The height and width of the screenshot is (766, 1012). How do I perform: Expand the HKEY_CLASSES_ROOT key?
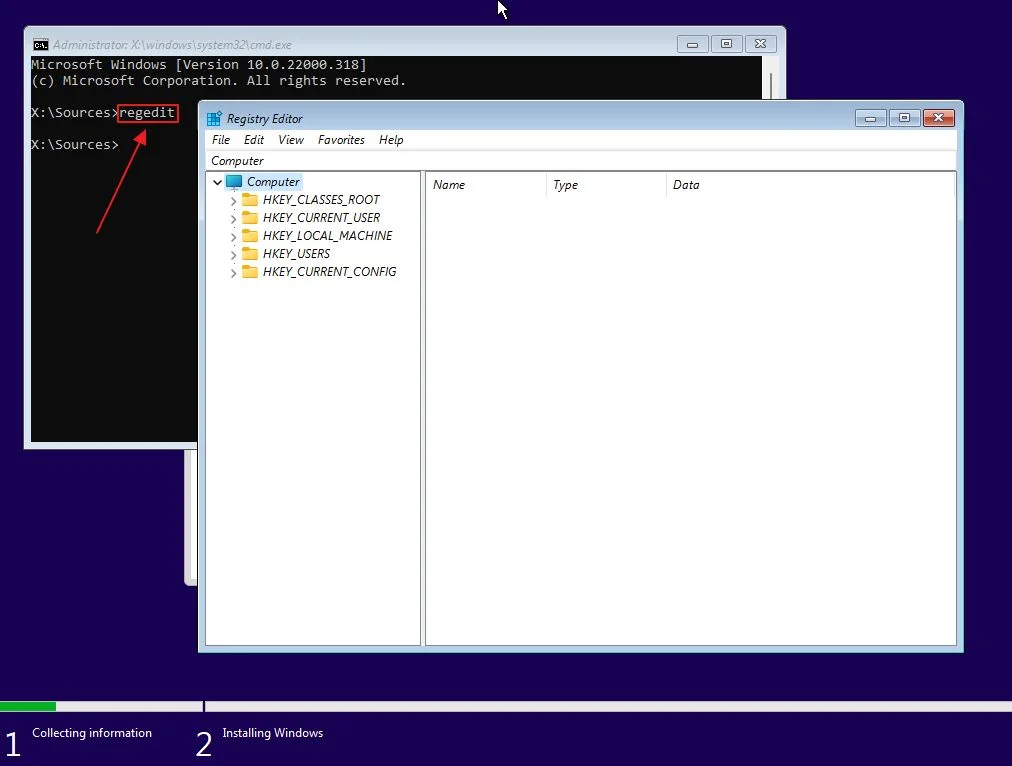pyautogui.click(x=233, y=201)
